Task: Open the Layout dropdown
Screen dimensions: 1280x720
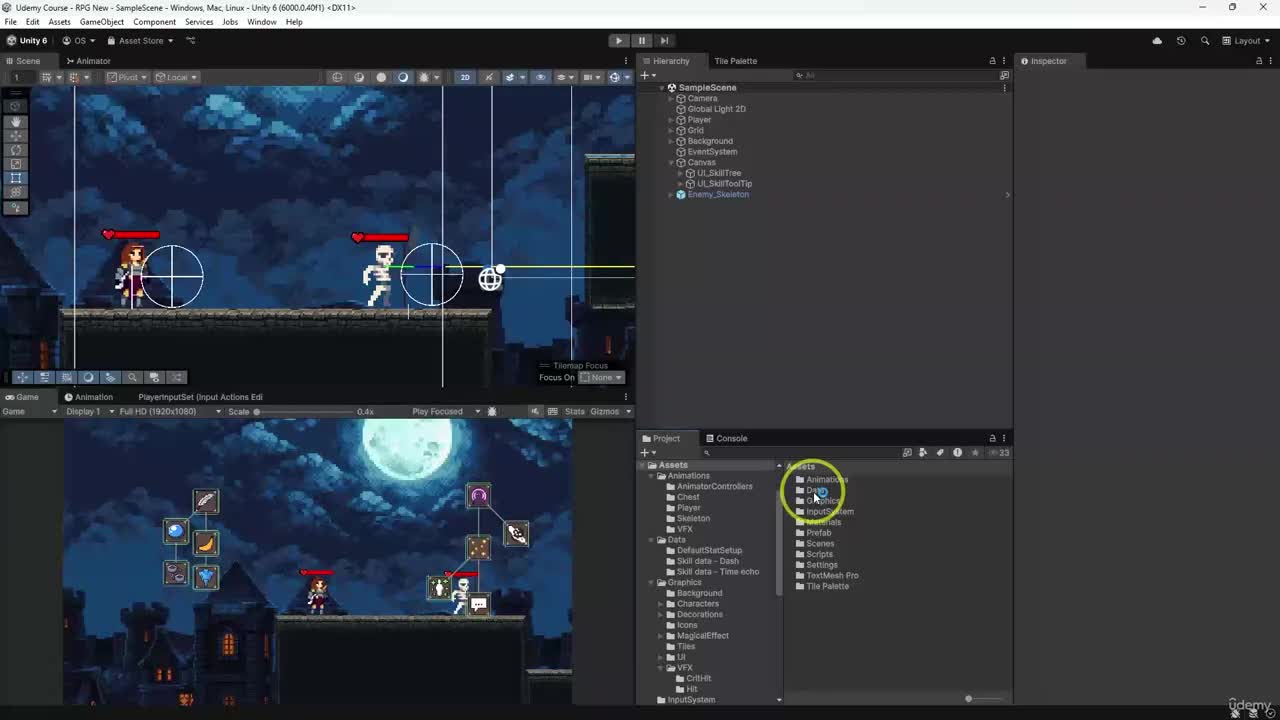Action: click(x=1247, y=41)
